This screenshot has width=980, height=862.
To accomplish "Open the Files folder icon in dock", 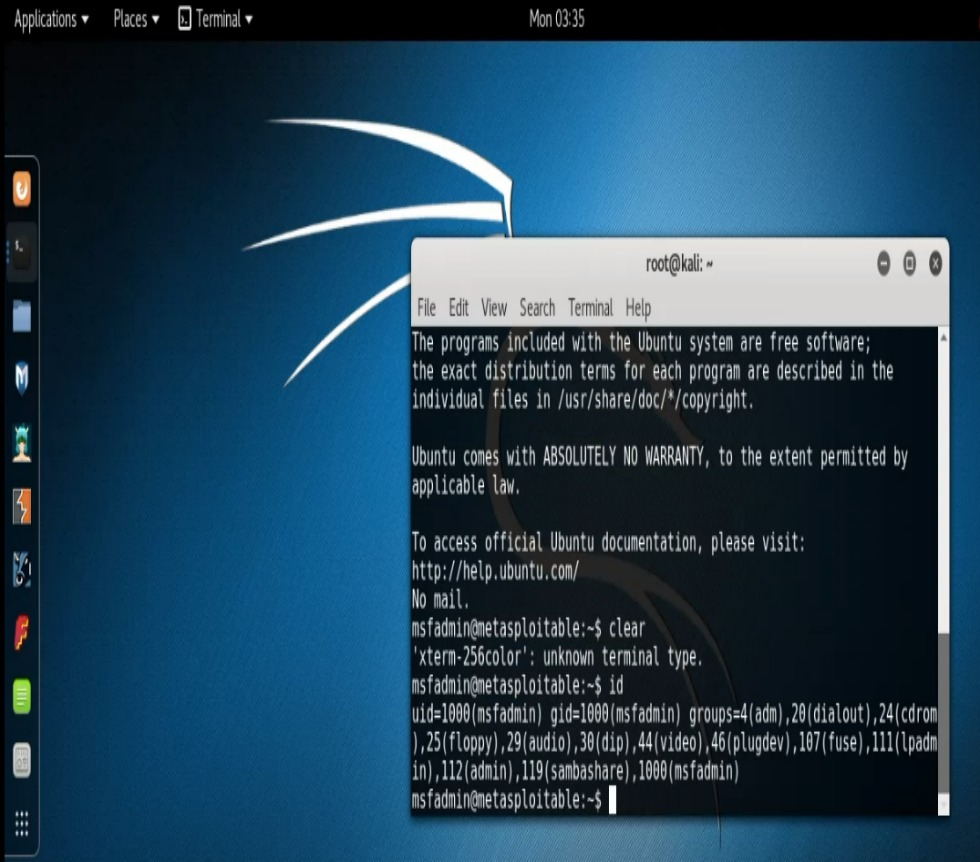I will [22, 316].
